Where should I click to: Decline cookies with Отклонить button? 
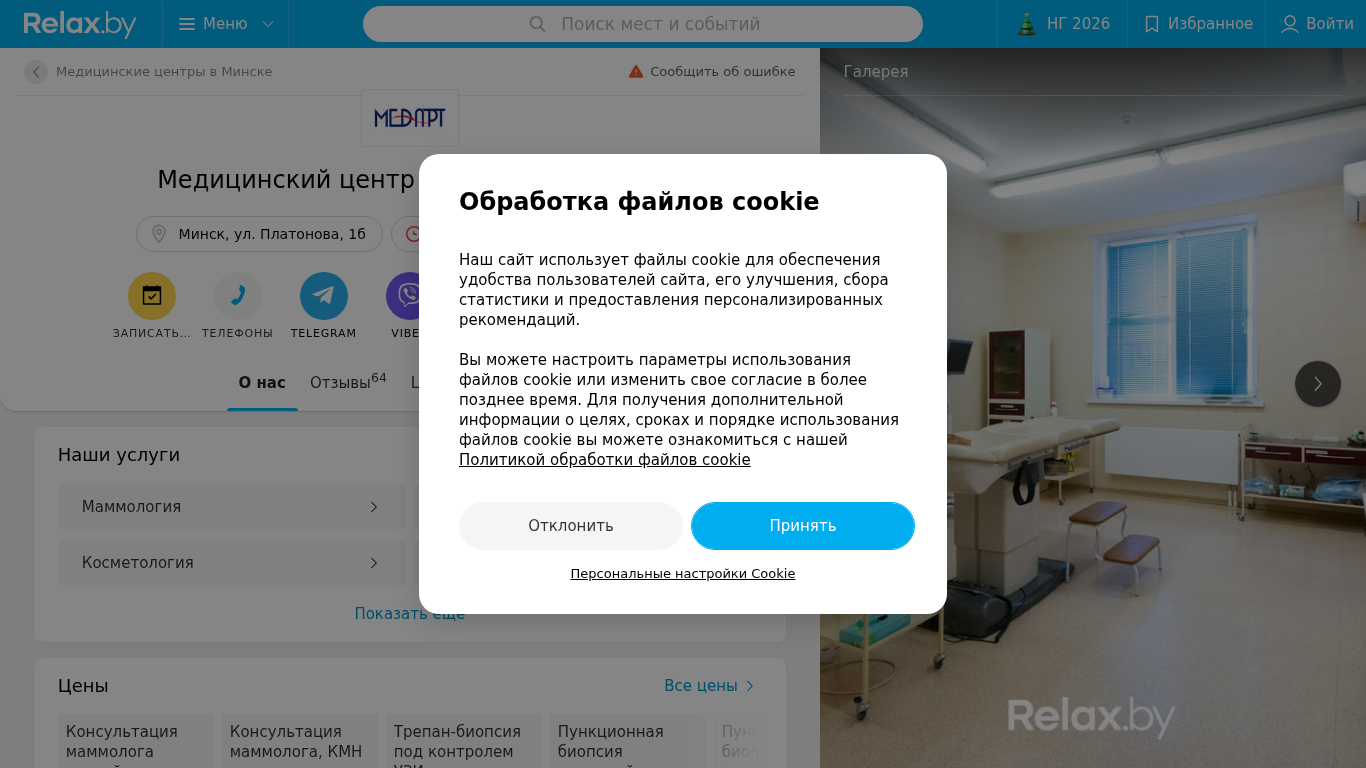pos(571,526)
